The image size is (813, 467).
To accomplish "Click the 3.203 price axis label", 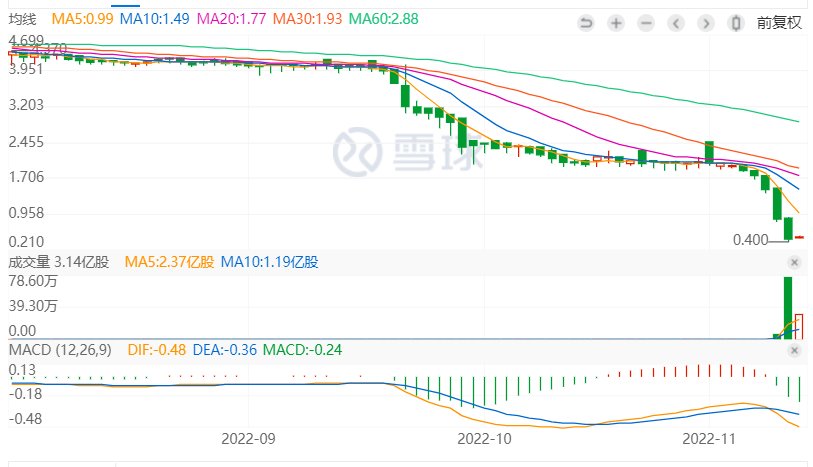I will (x=26, y=105).
